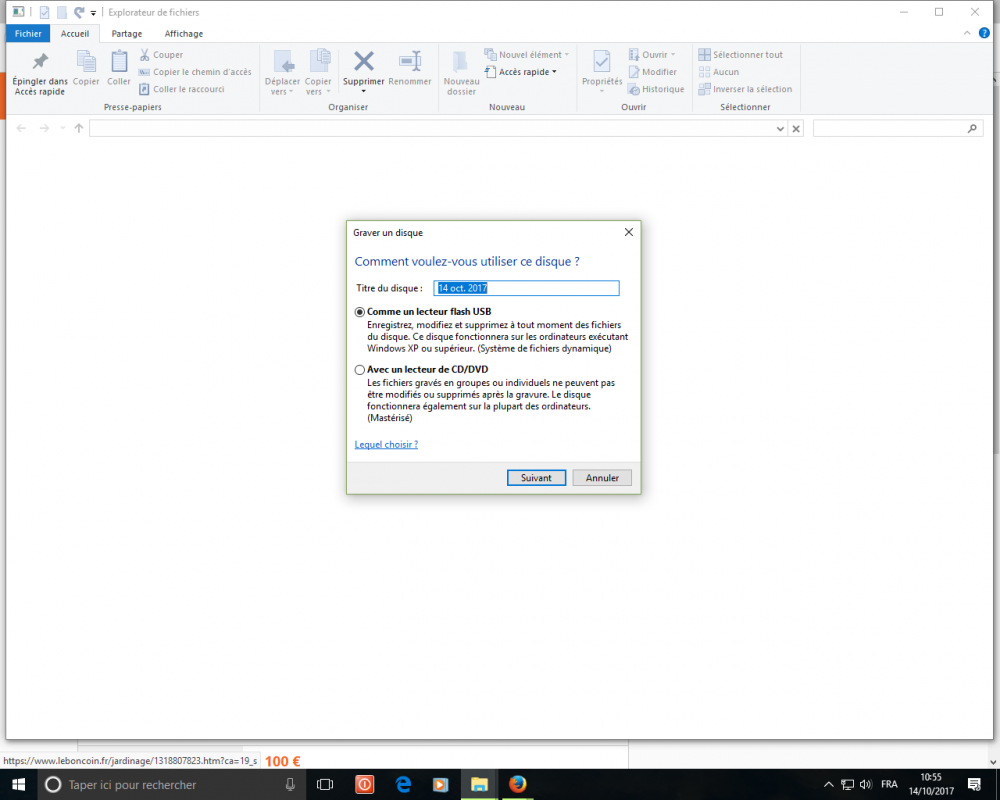Close the Graver un disque dialog
Image resolution: width=1000 pixels, height=800 pixels.
(629, 232)
